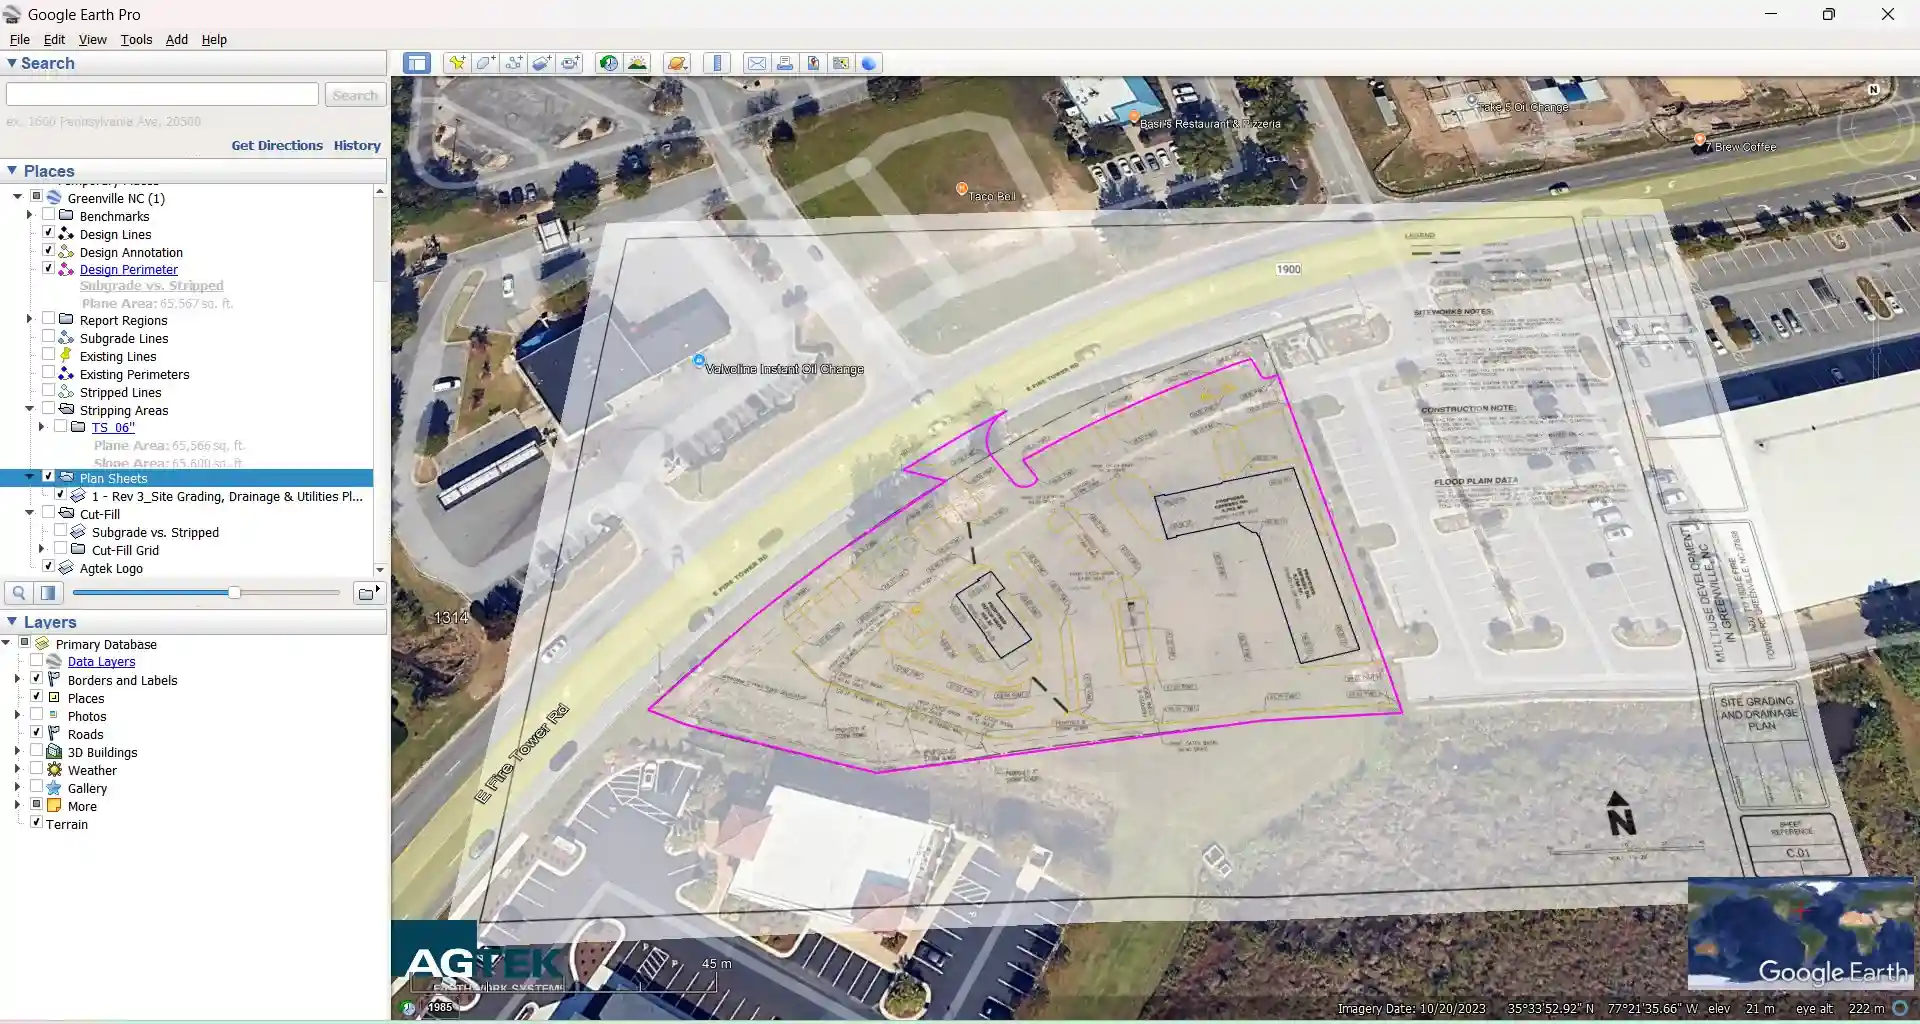This screenshot has height=1024, width=1920.
Task: Select the Add Polygon tool
Action: pyautogui.click(x=485, y=63)
